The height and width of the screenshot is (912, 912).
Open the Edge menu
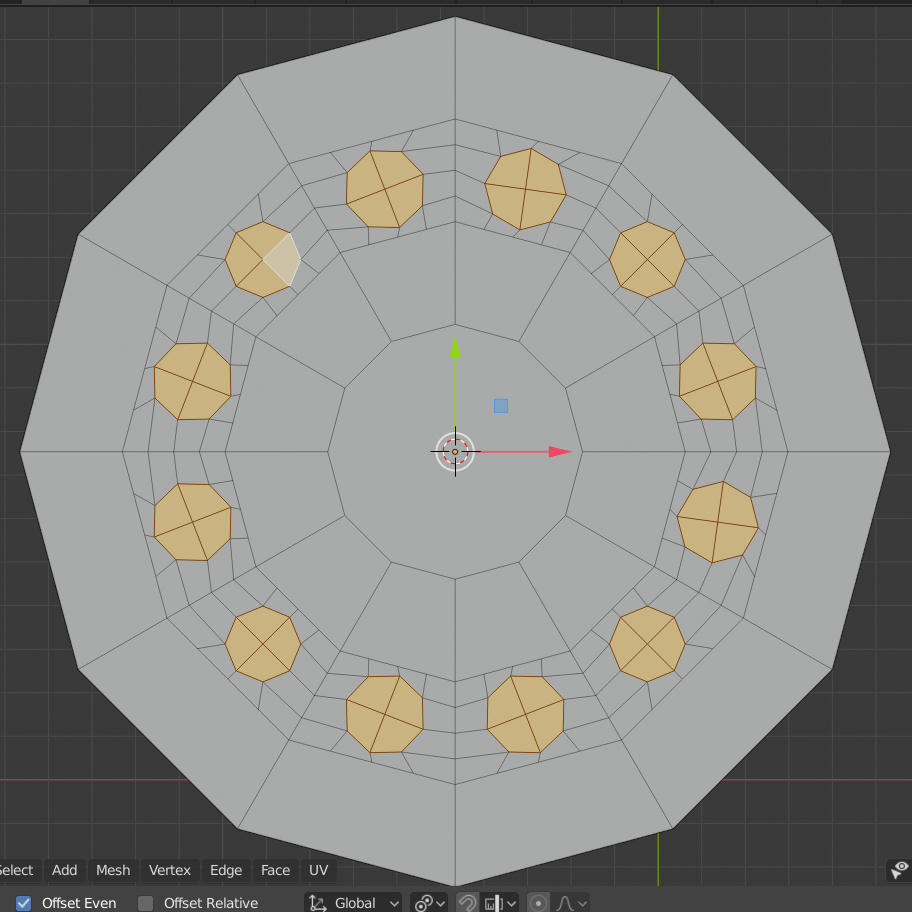pyautogui.click(x=226, y=870)
